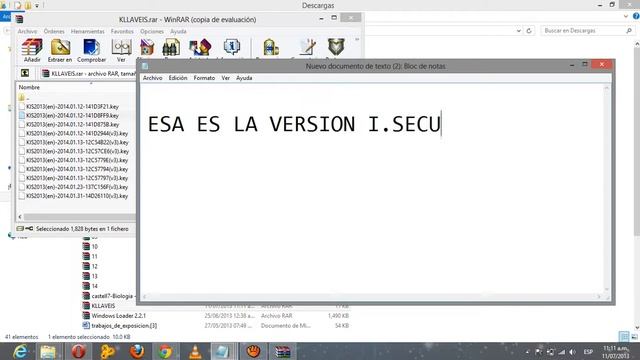The width and height of the screenshot is (640, 360).
Task: Select file KIS2013(en)-2014.01.13-12C57797(v3).key
Action: click(73, 178)
